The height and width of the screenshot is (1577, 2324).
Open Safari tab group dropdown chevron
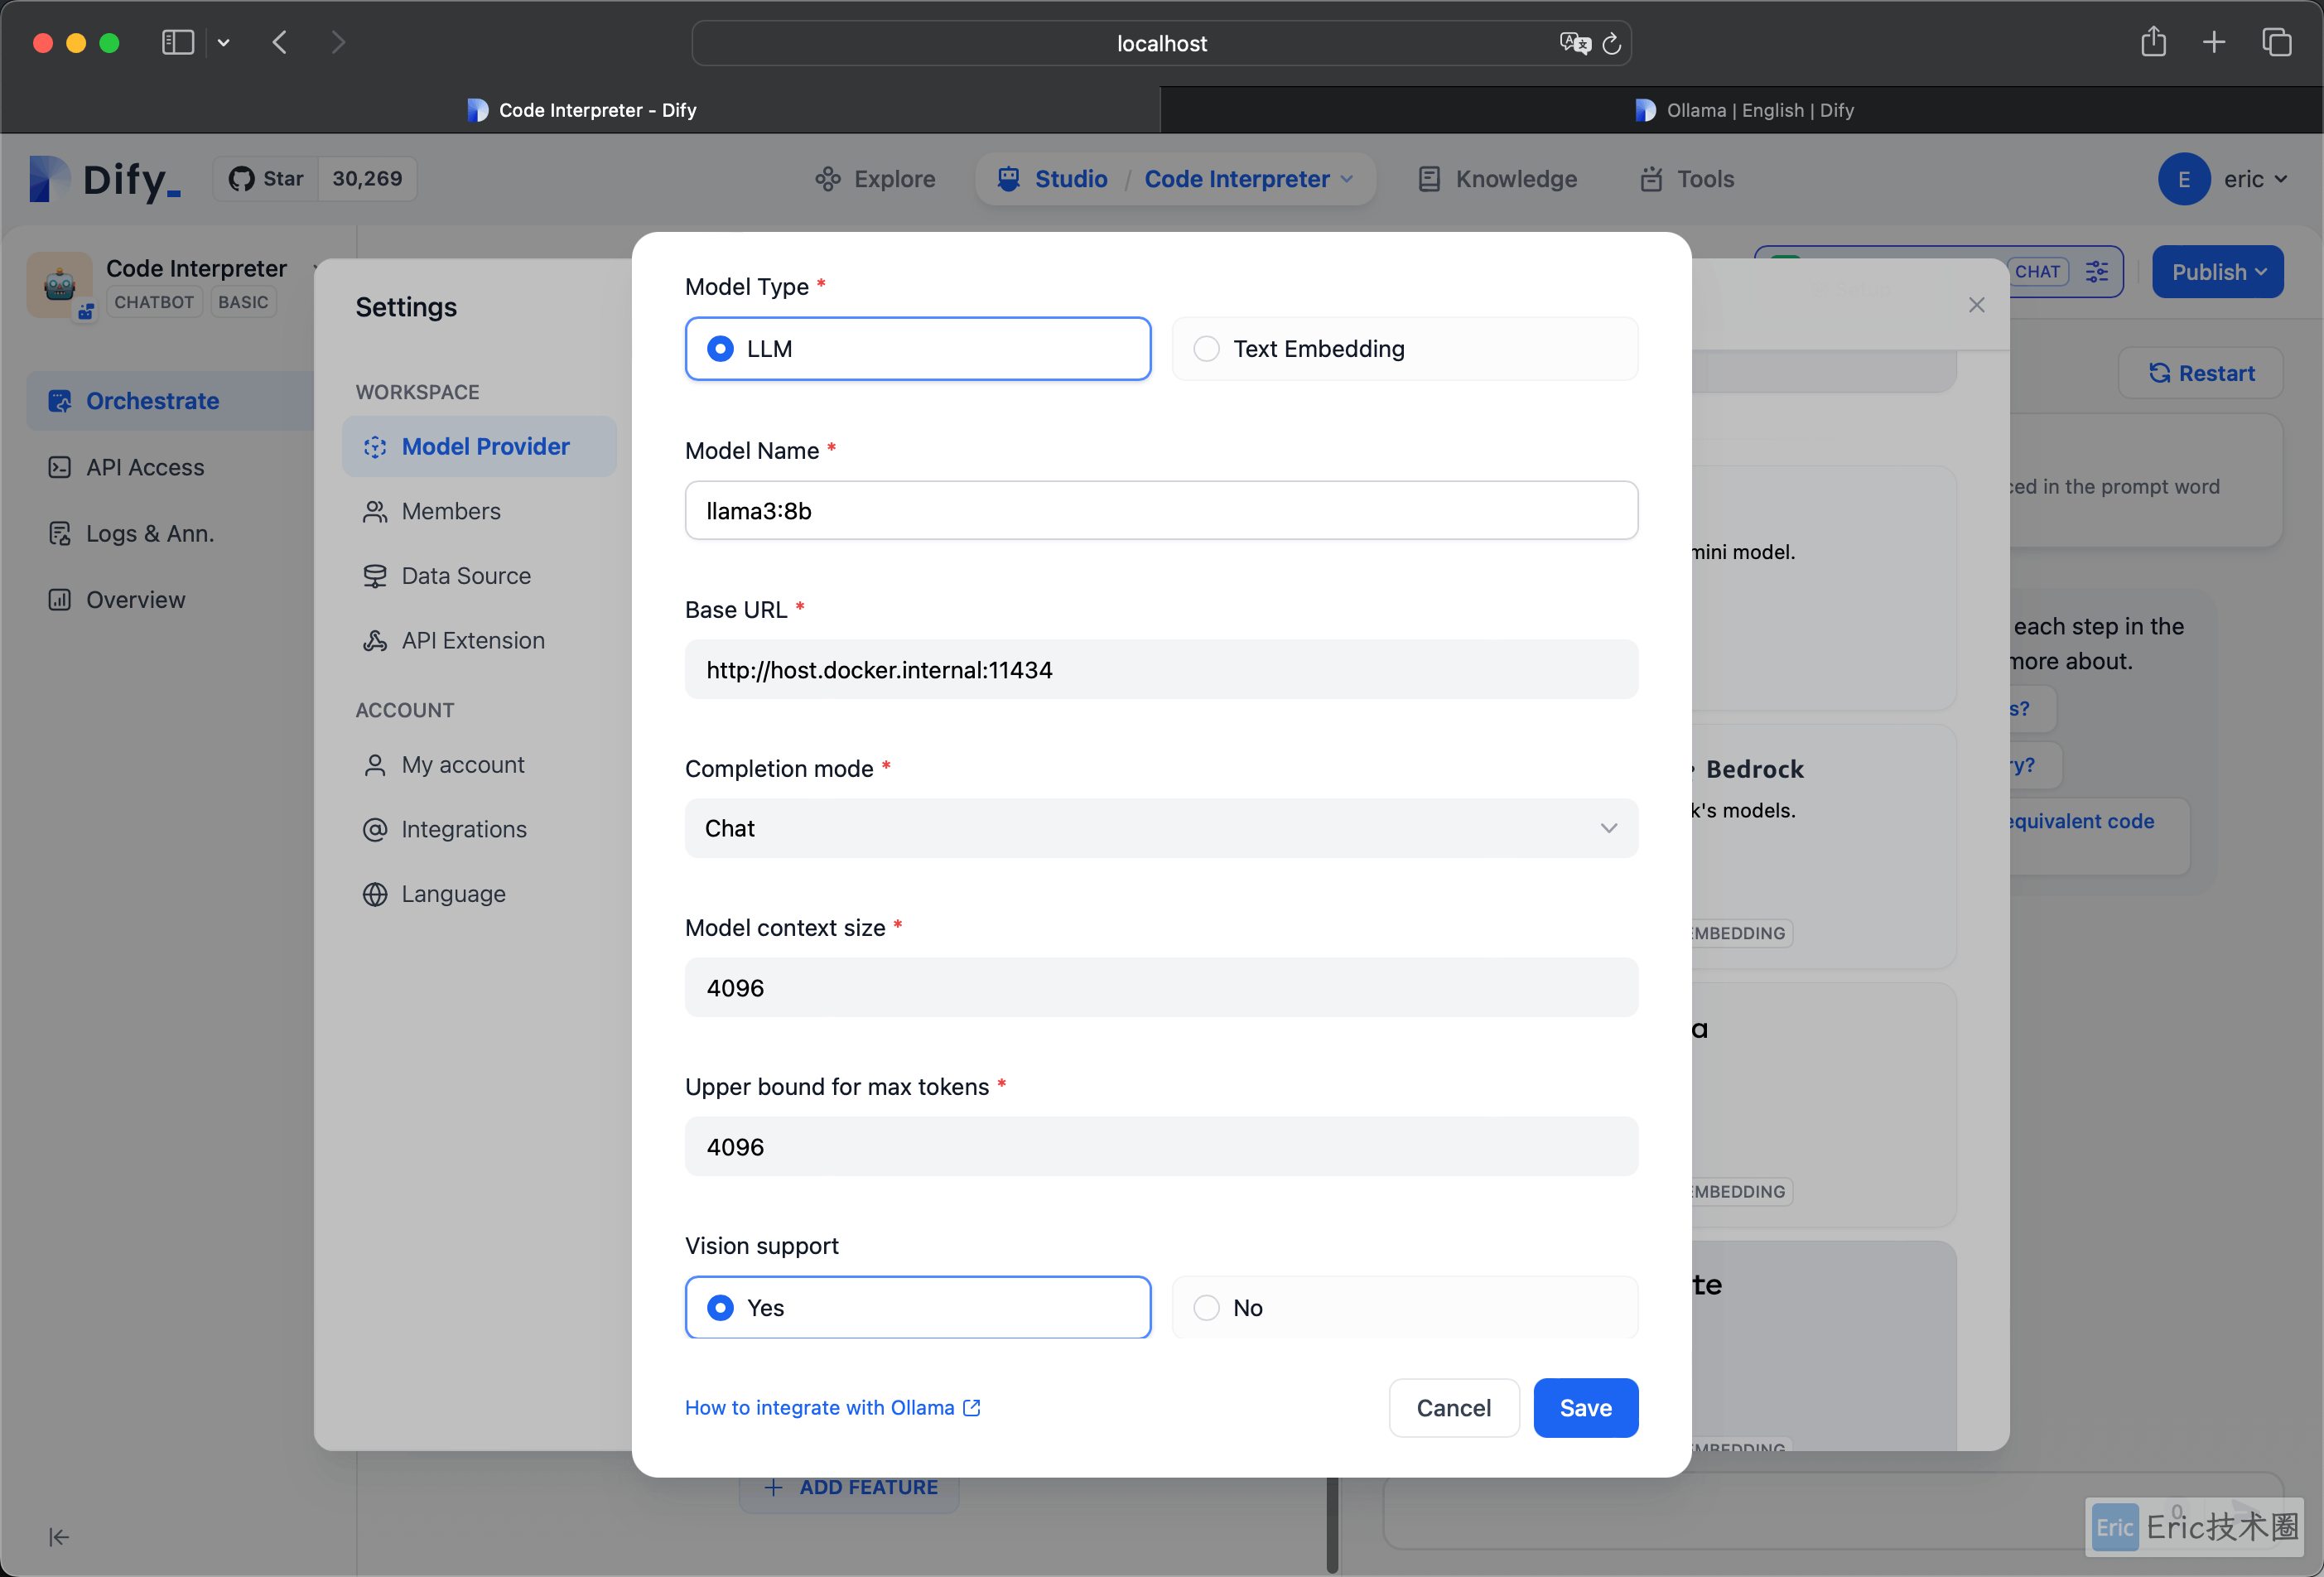tap(224, 42)
